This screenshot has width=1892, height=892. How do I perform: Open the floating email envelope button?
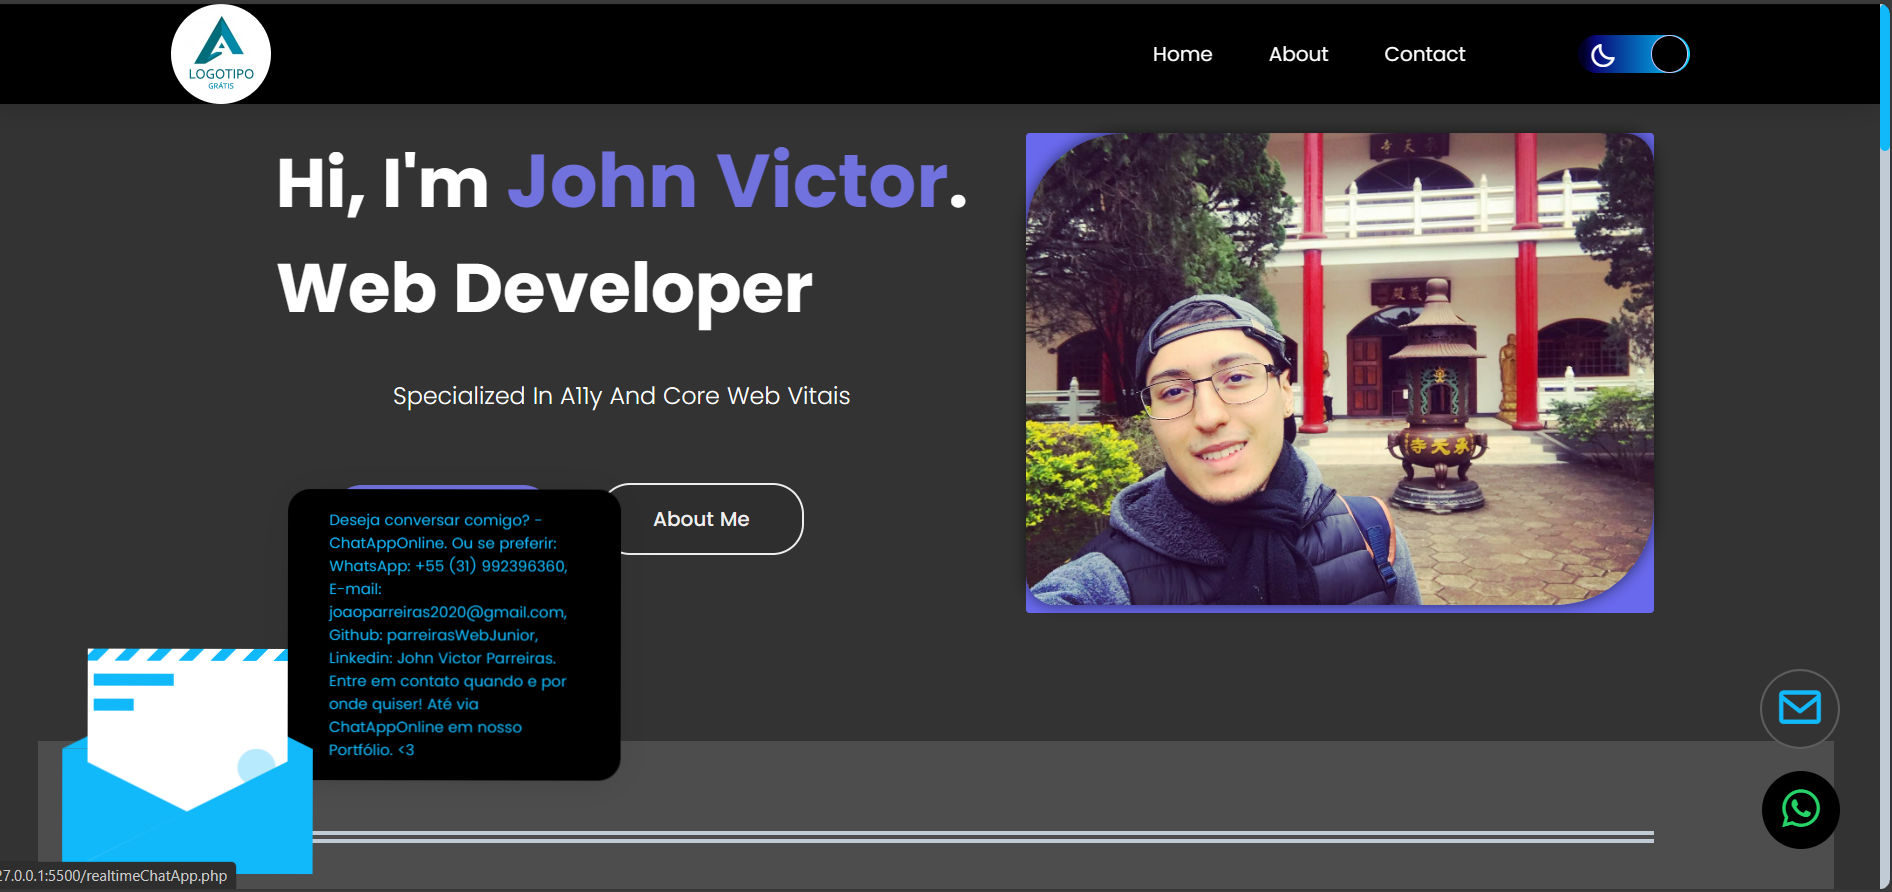[x=1799, y=708]
